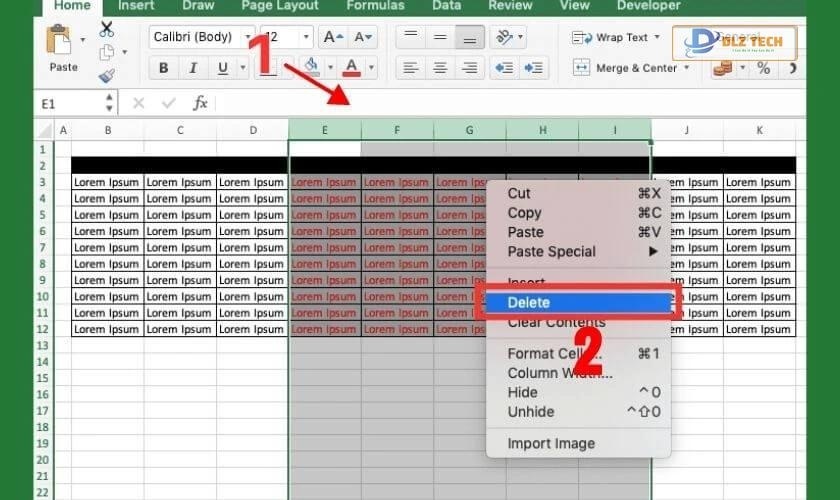Click the Format Painter brush icon
The image size is (840, 500).
coord(106,76)
